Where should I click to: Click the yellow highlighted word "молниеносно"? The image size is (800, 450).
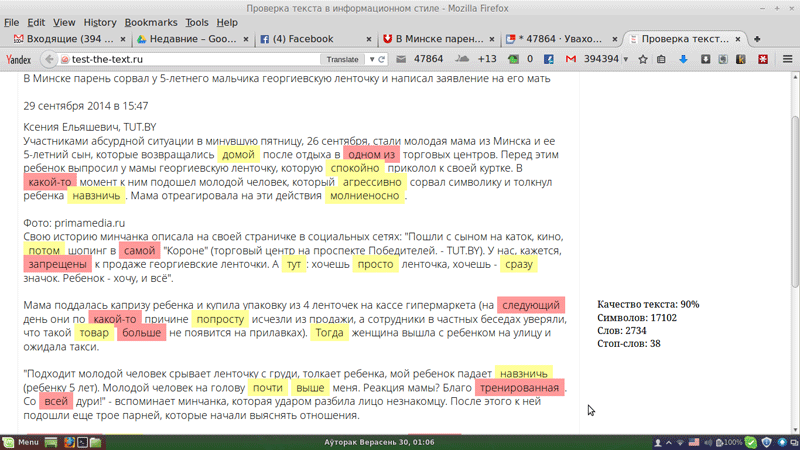pos(364,196)
